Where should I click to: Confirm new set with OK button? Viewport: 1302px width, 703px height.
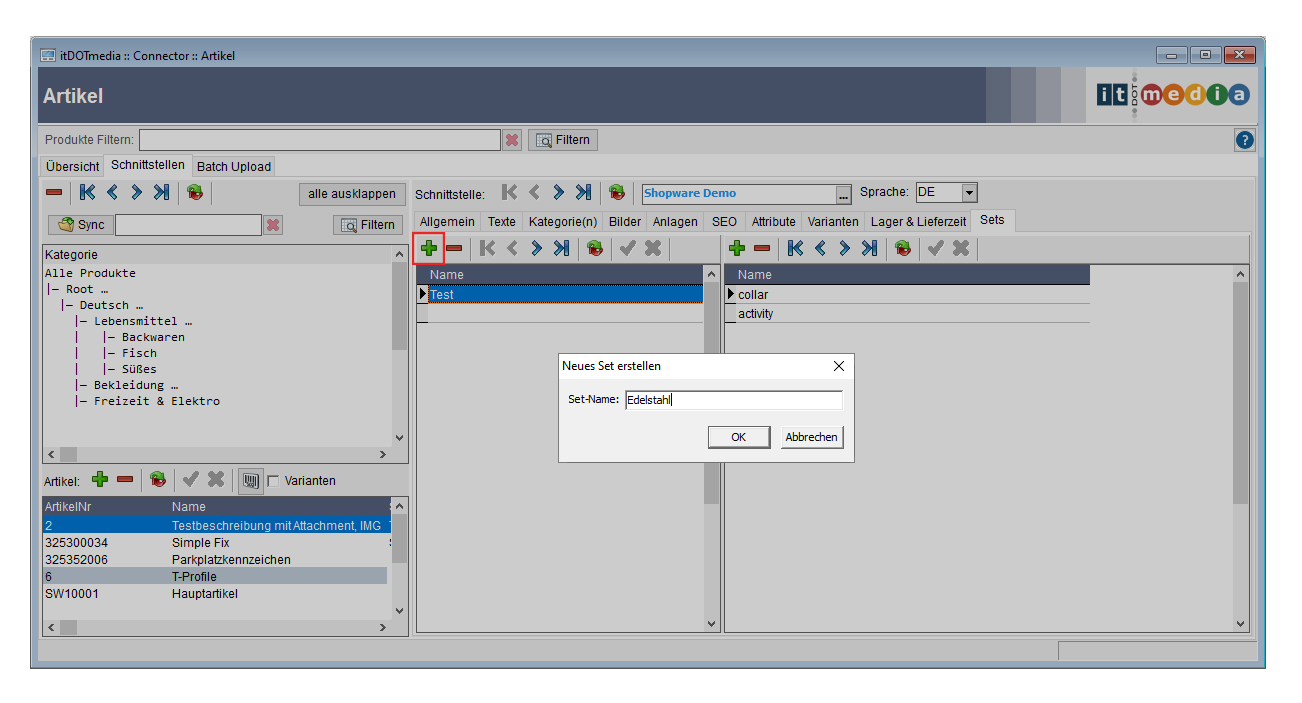(x=738, y=437)
